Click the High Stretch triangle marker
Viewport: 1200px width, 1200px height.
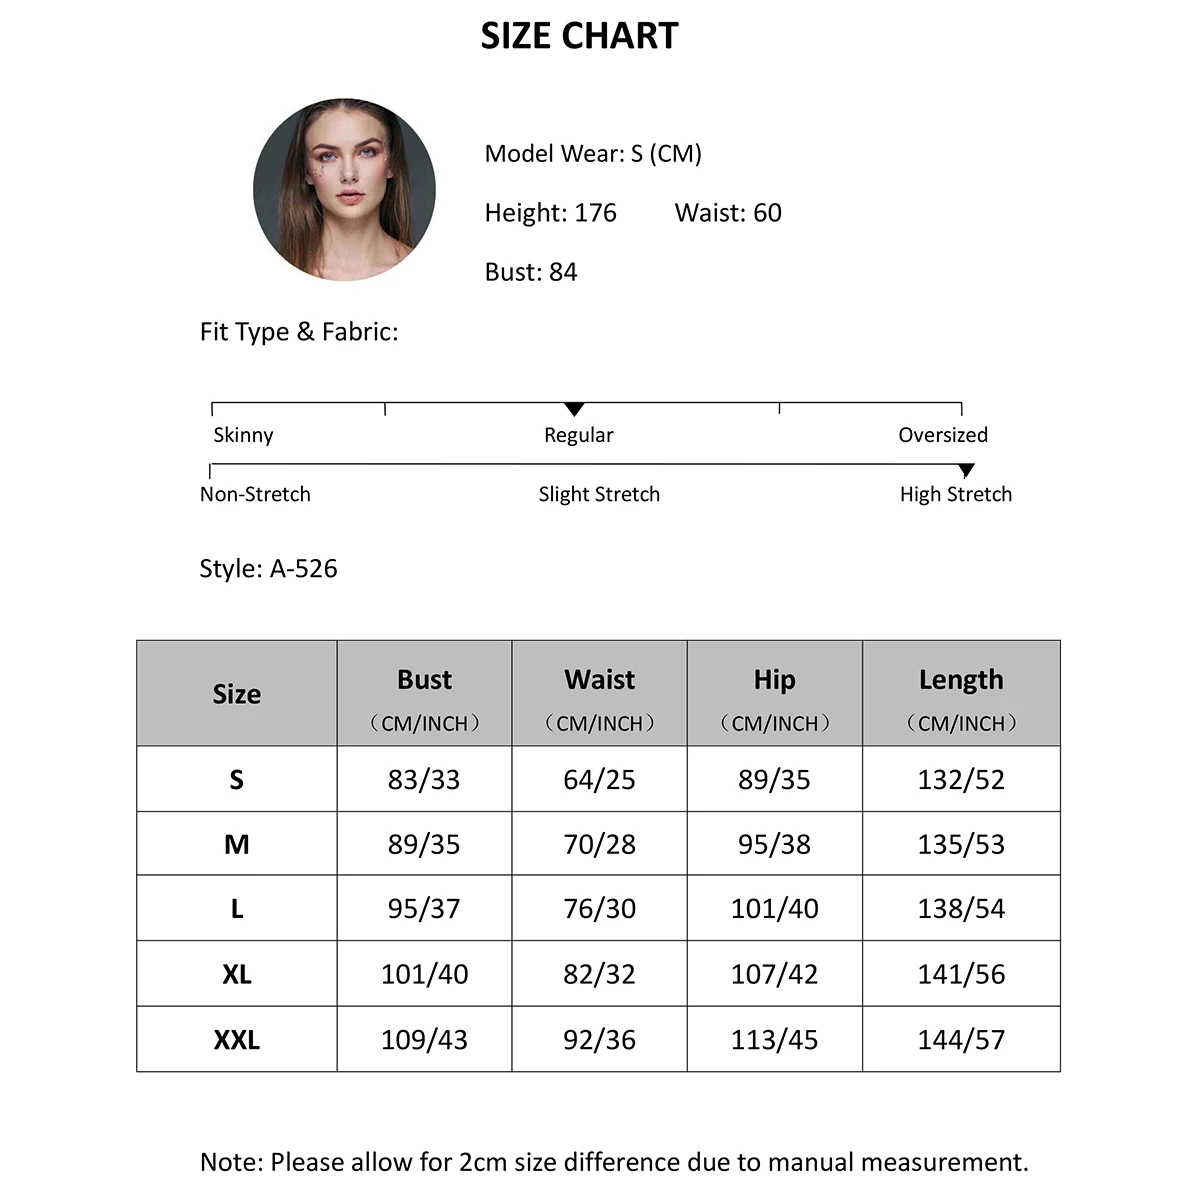pyautogui.click(x=966, y=470)
